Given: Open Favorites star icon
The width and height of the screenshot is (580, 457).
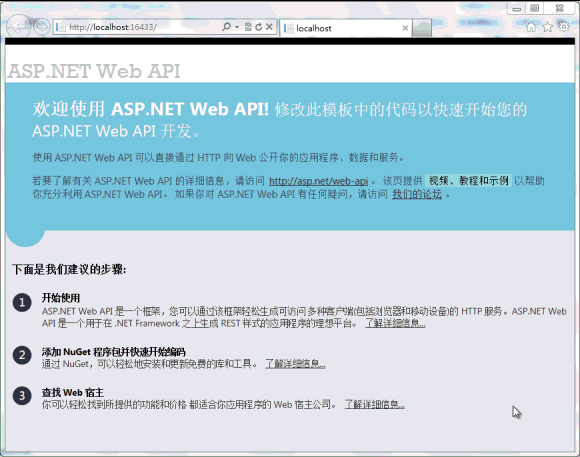Looking at the screenshot, I should [547, 27].
